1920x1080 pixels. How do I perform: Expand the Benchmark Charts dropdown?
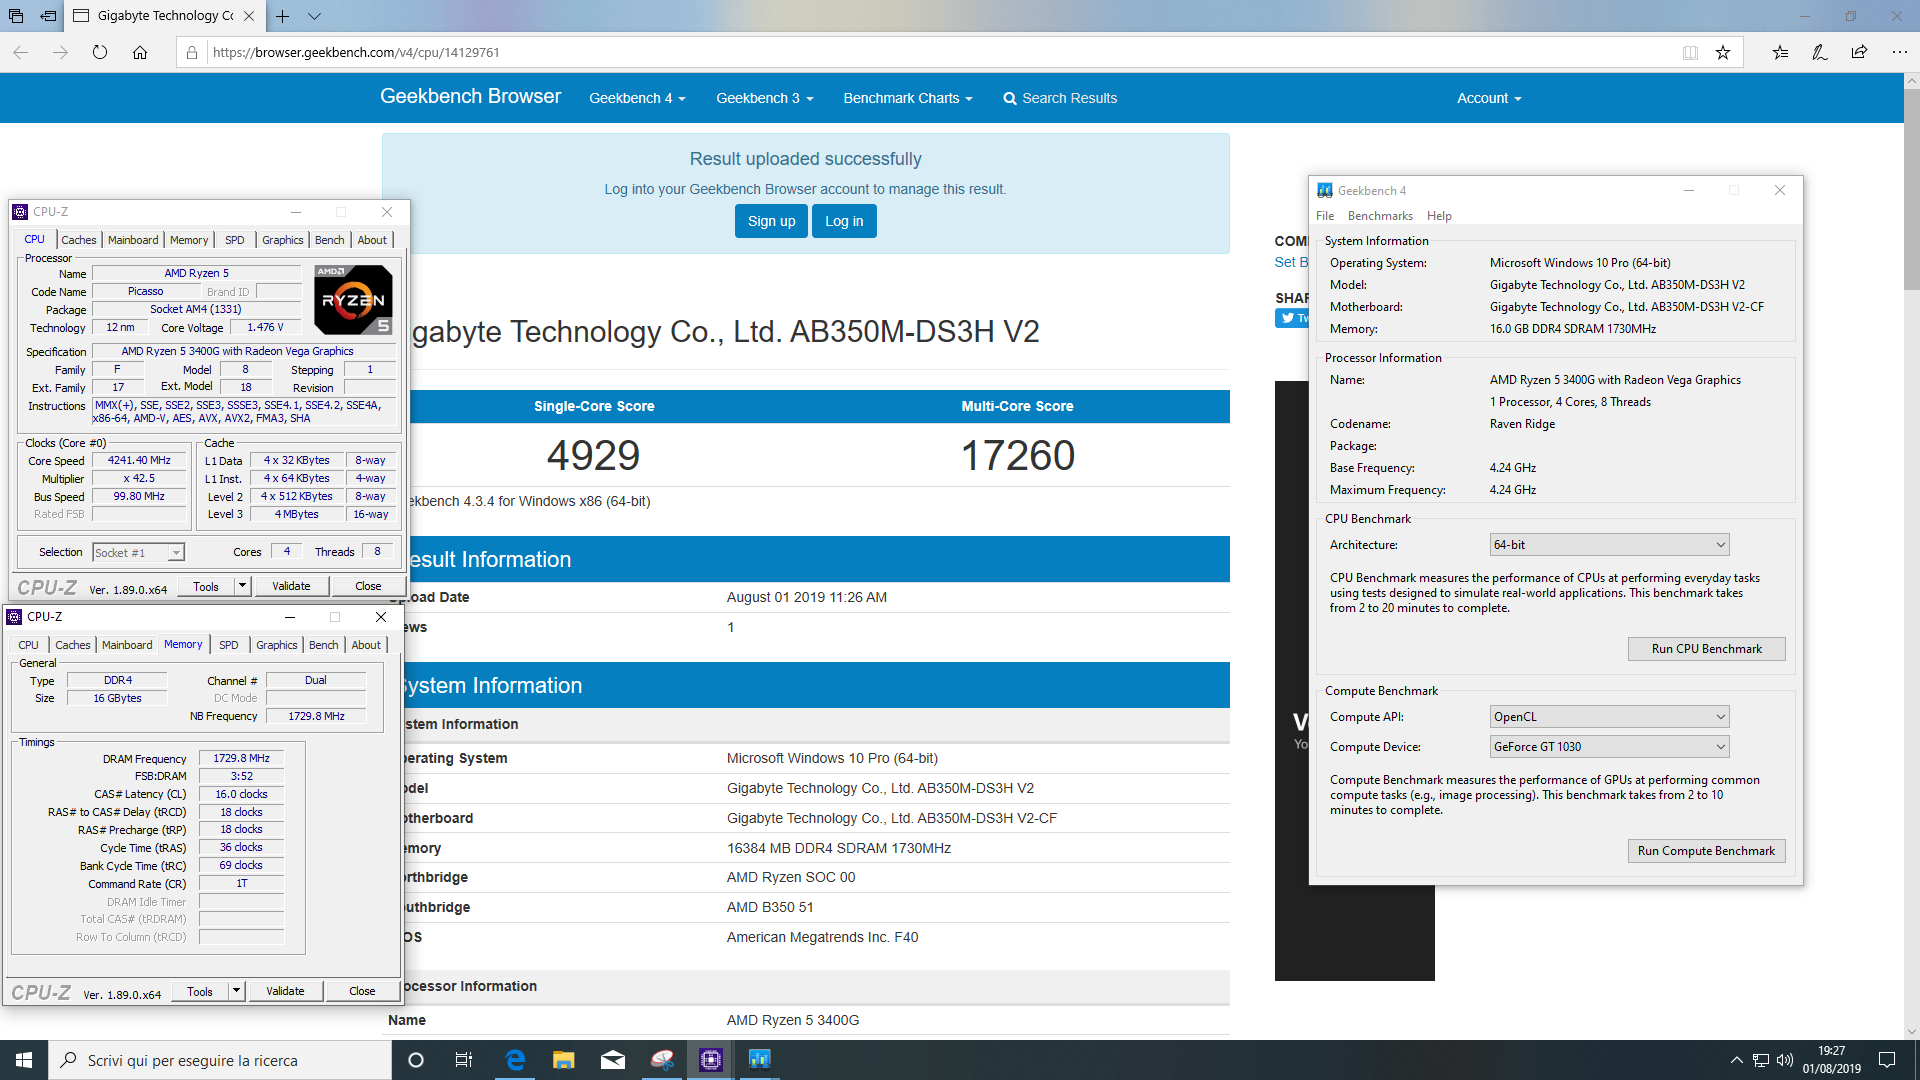click(x=908, y=98)
